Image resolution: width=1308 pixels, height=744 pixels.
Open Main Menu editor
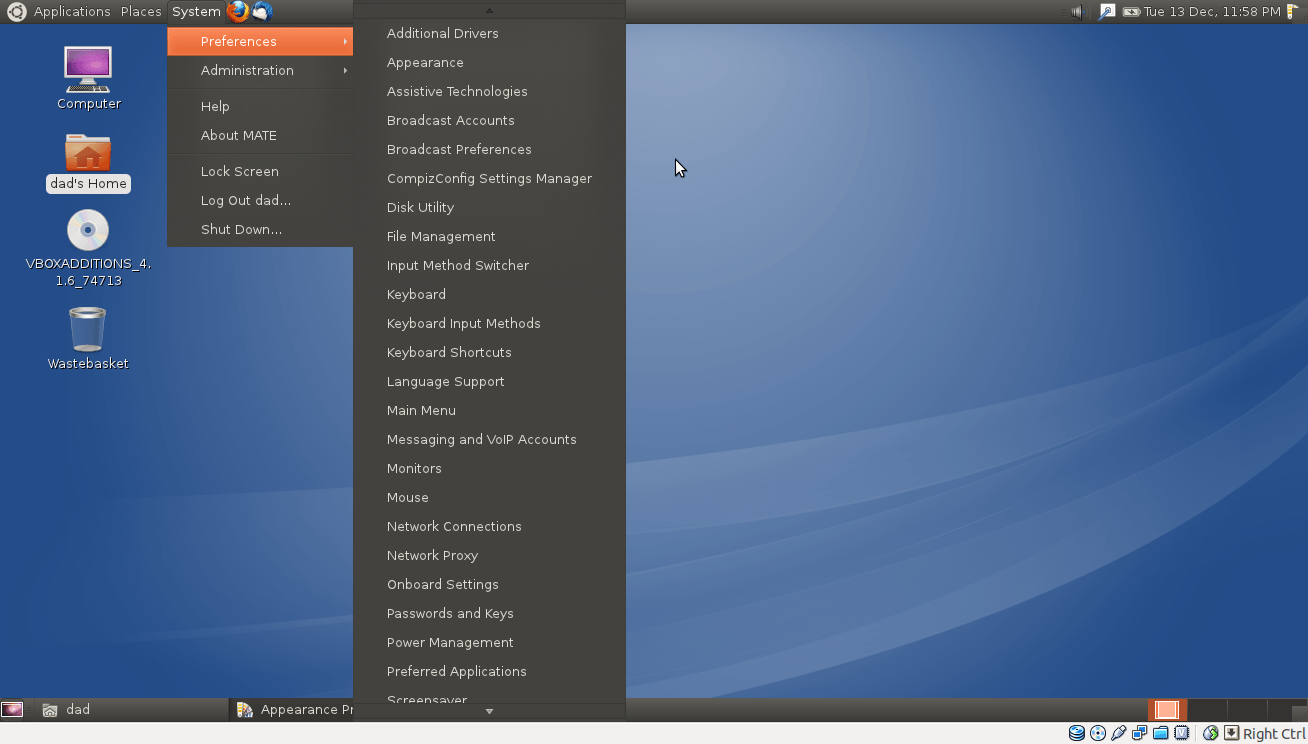coord(489,410)
